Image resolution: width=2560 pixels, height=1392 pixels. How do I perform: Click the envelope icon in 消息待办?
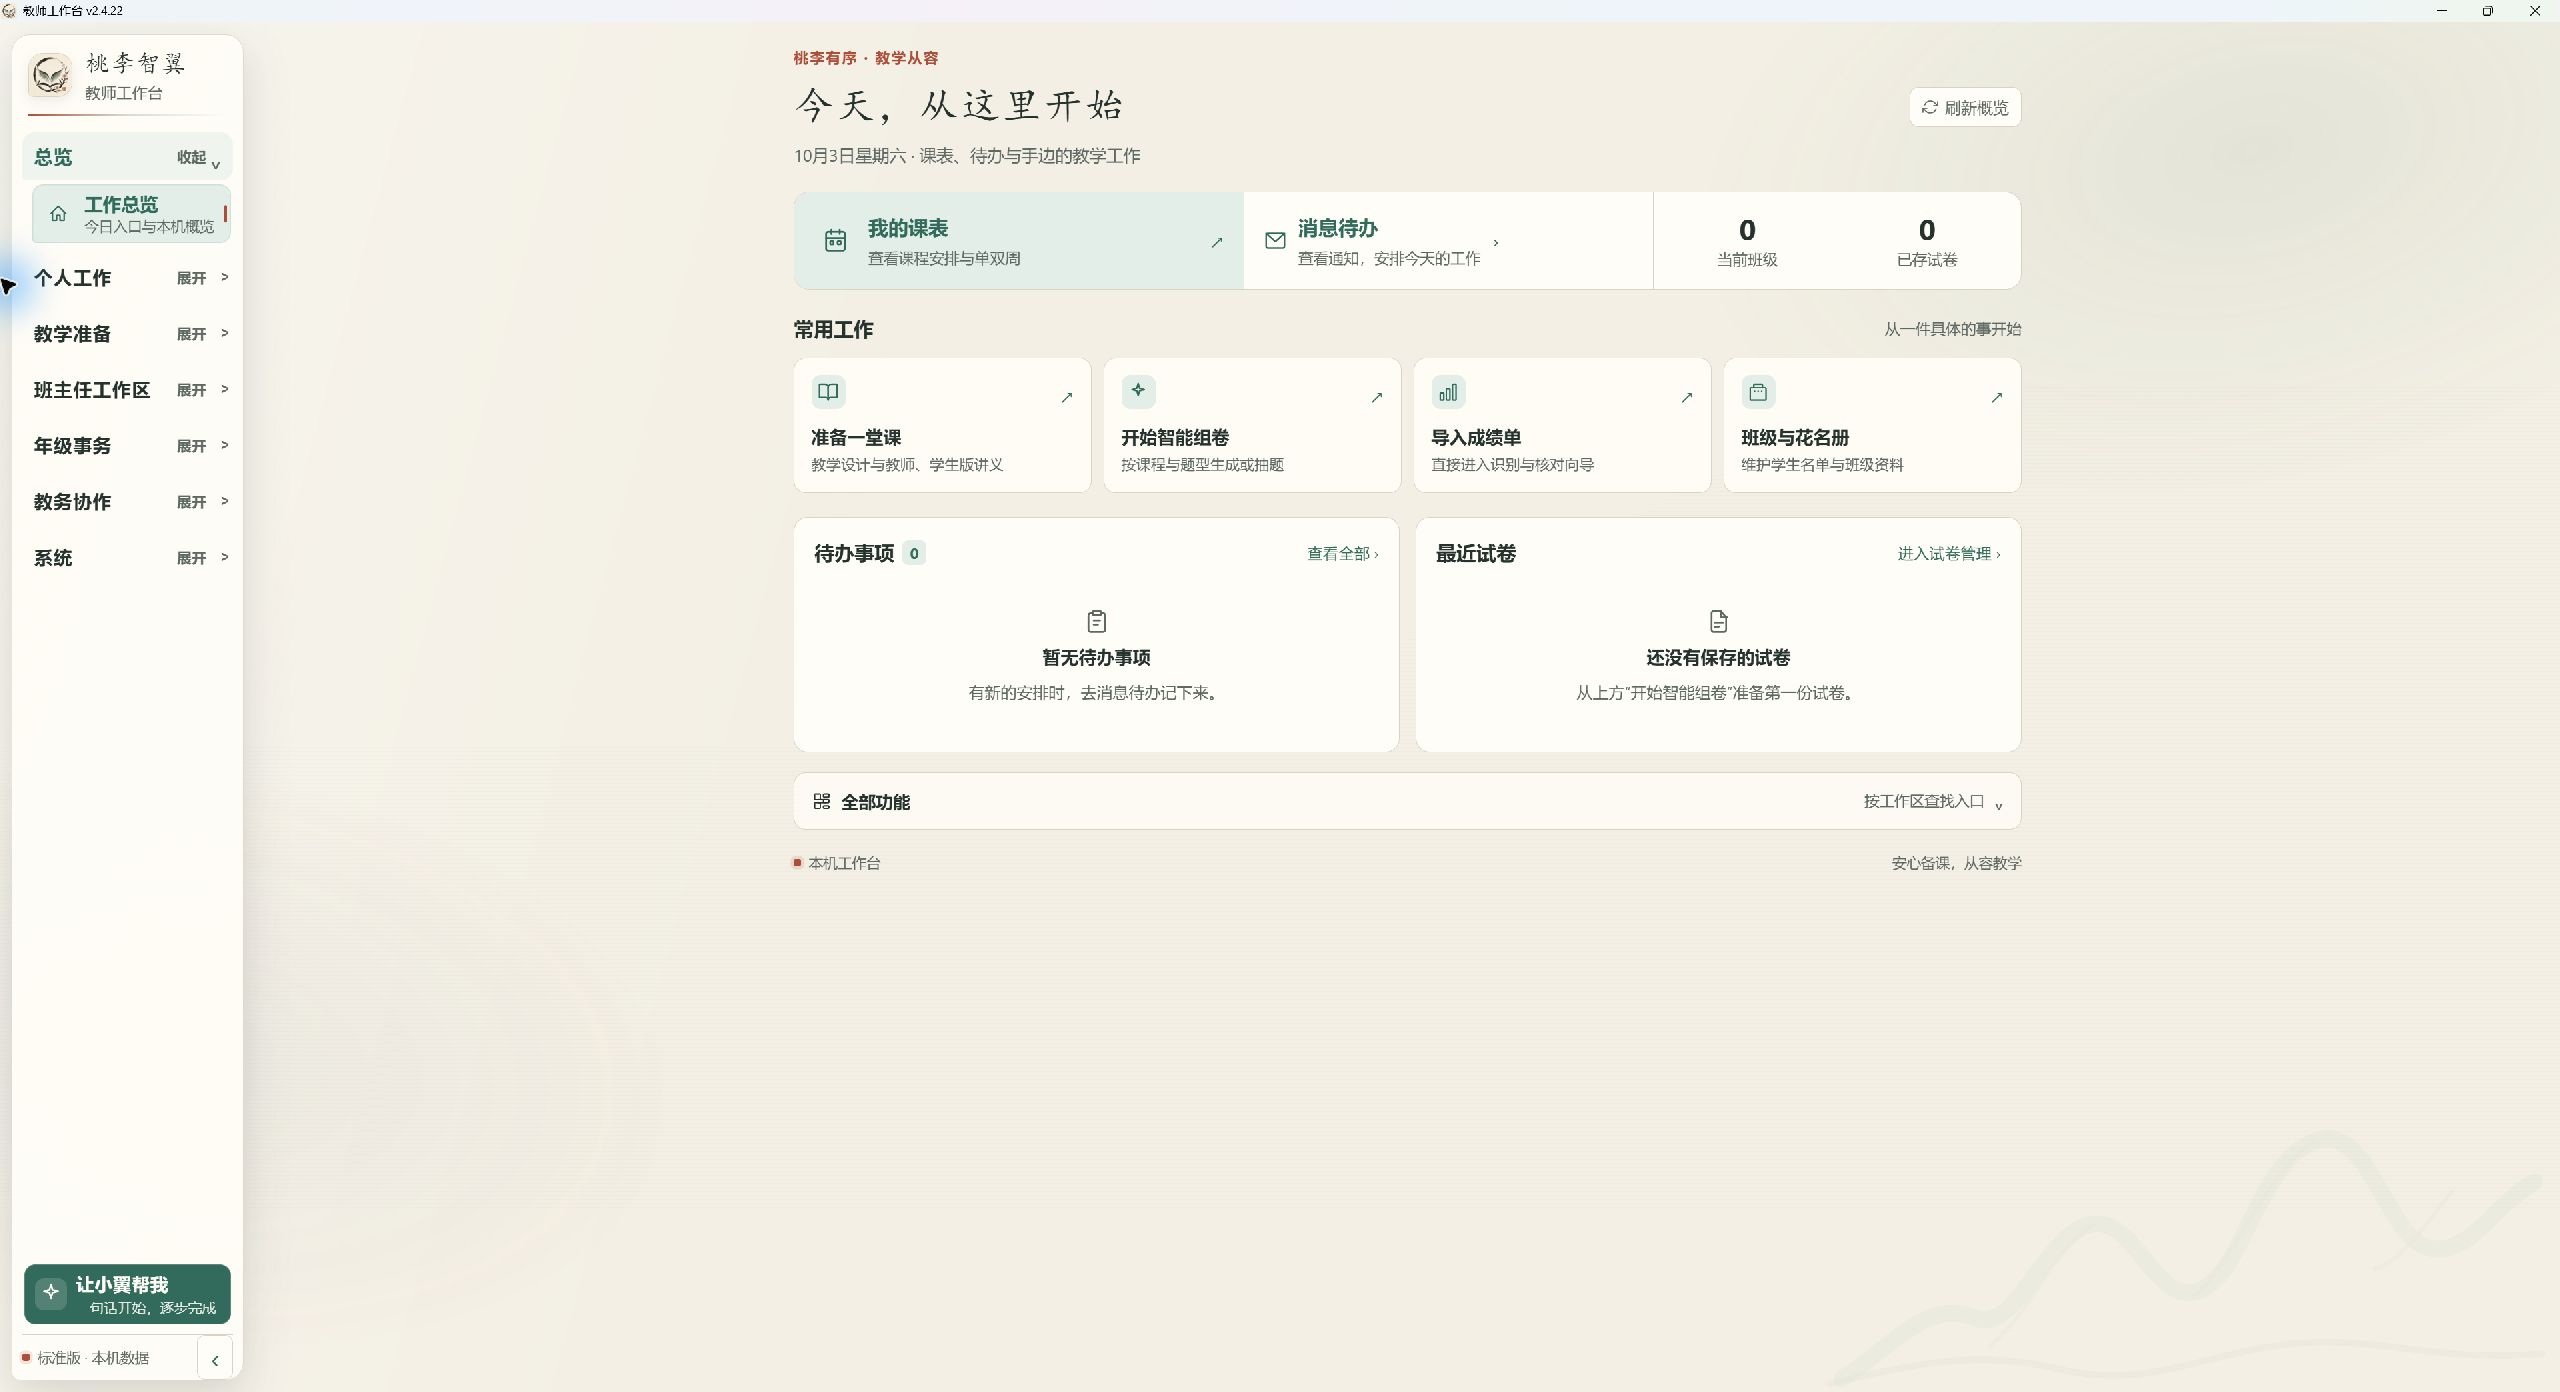[1275, 240]
